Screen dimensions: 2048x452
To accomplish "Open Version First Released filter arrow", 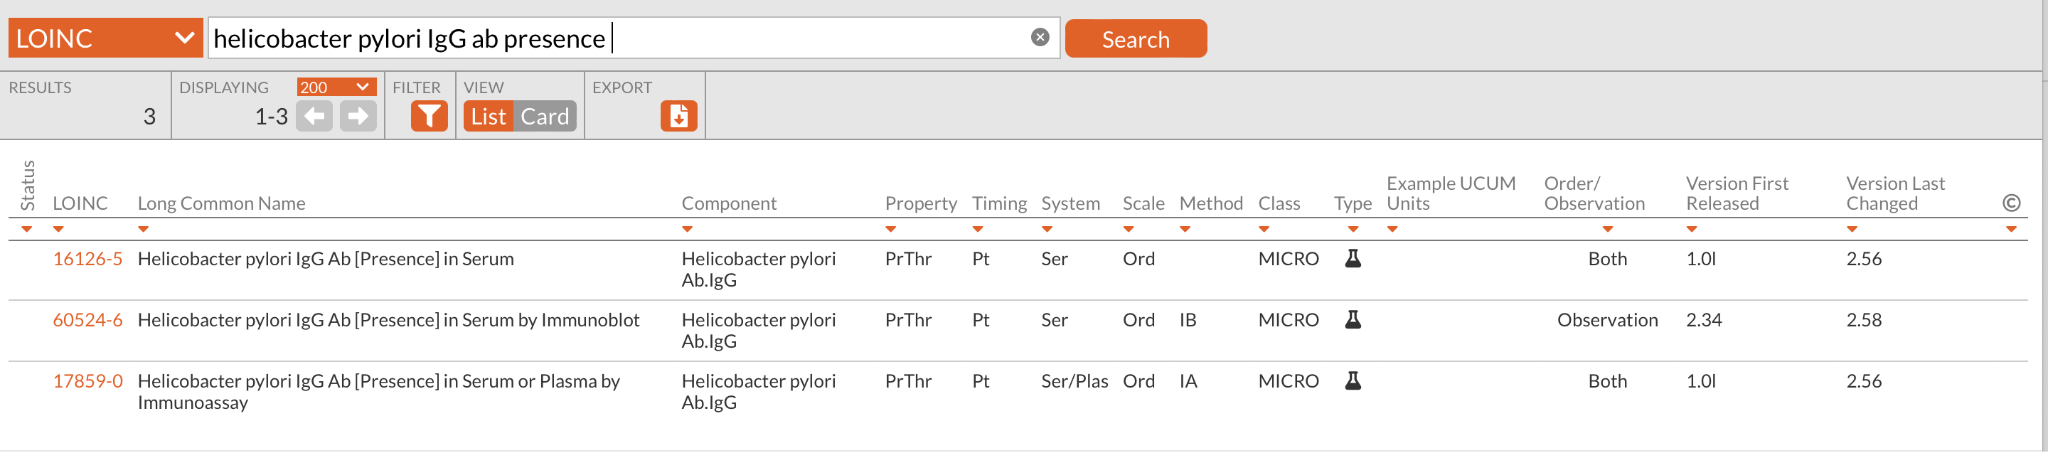I will coord(1692,229).
